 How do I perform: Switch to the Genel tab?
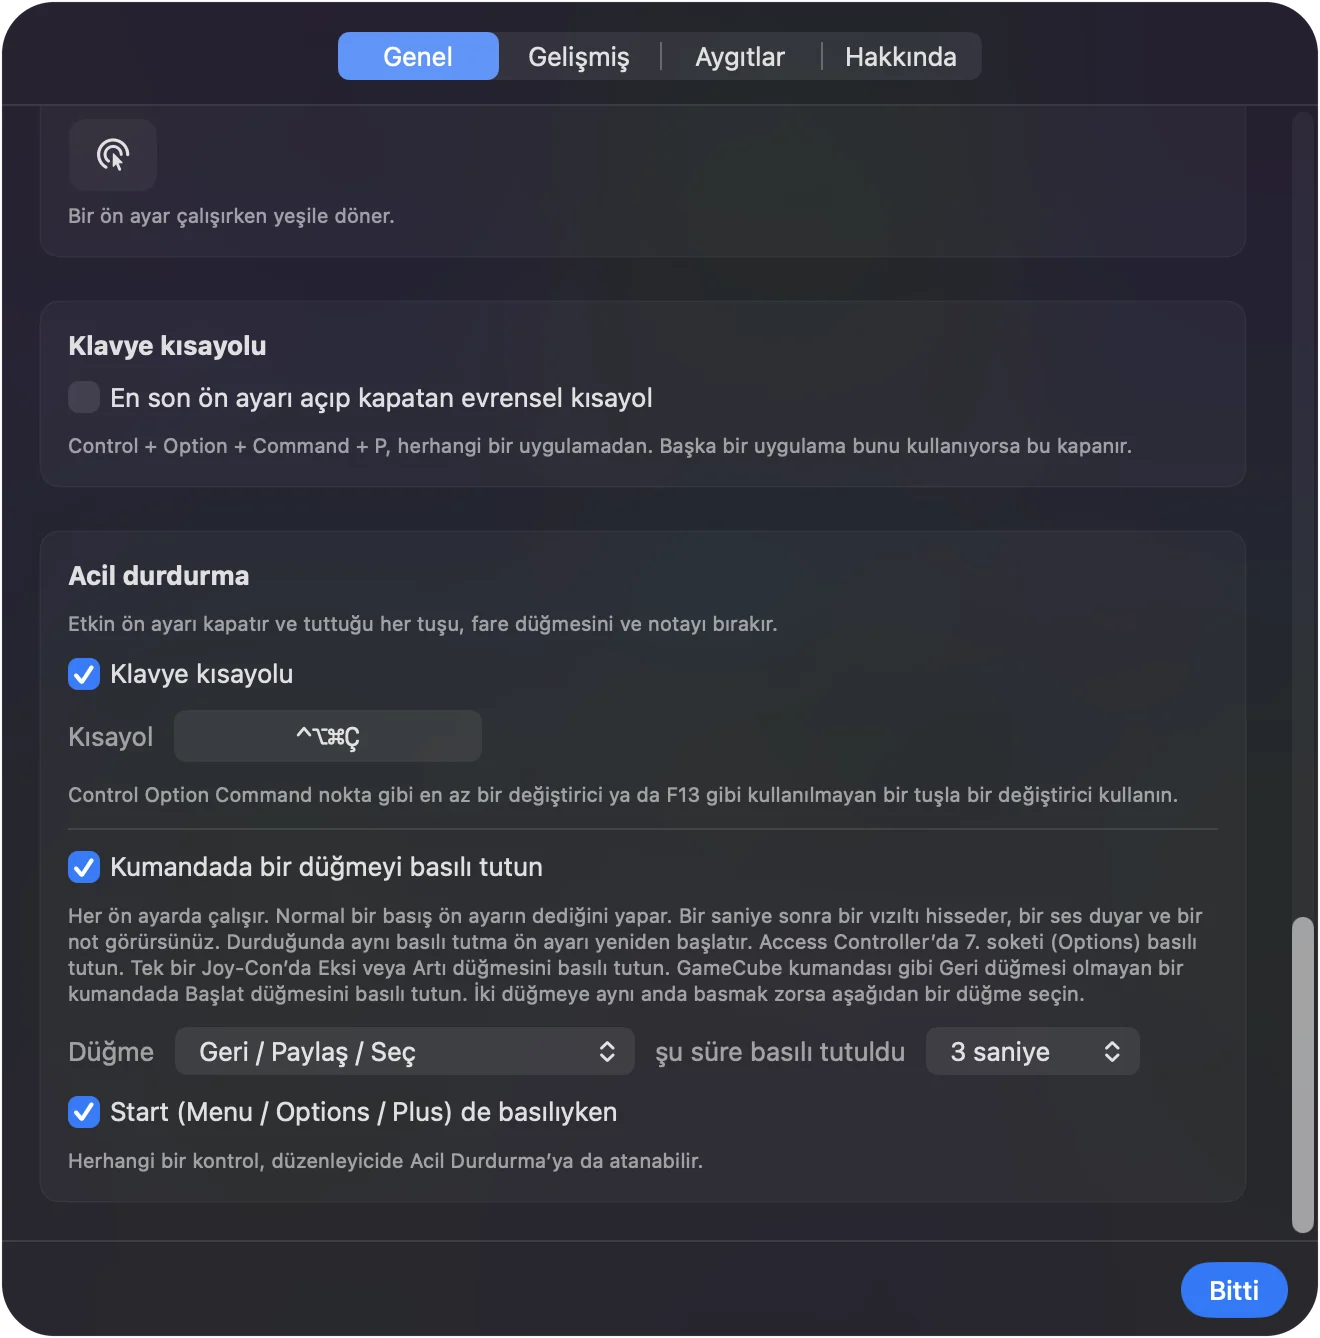418,56
